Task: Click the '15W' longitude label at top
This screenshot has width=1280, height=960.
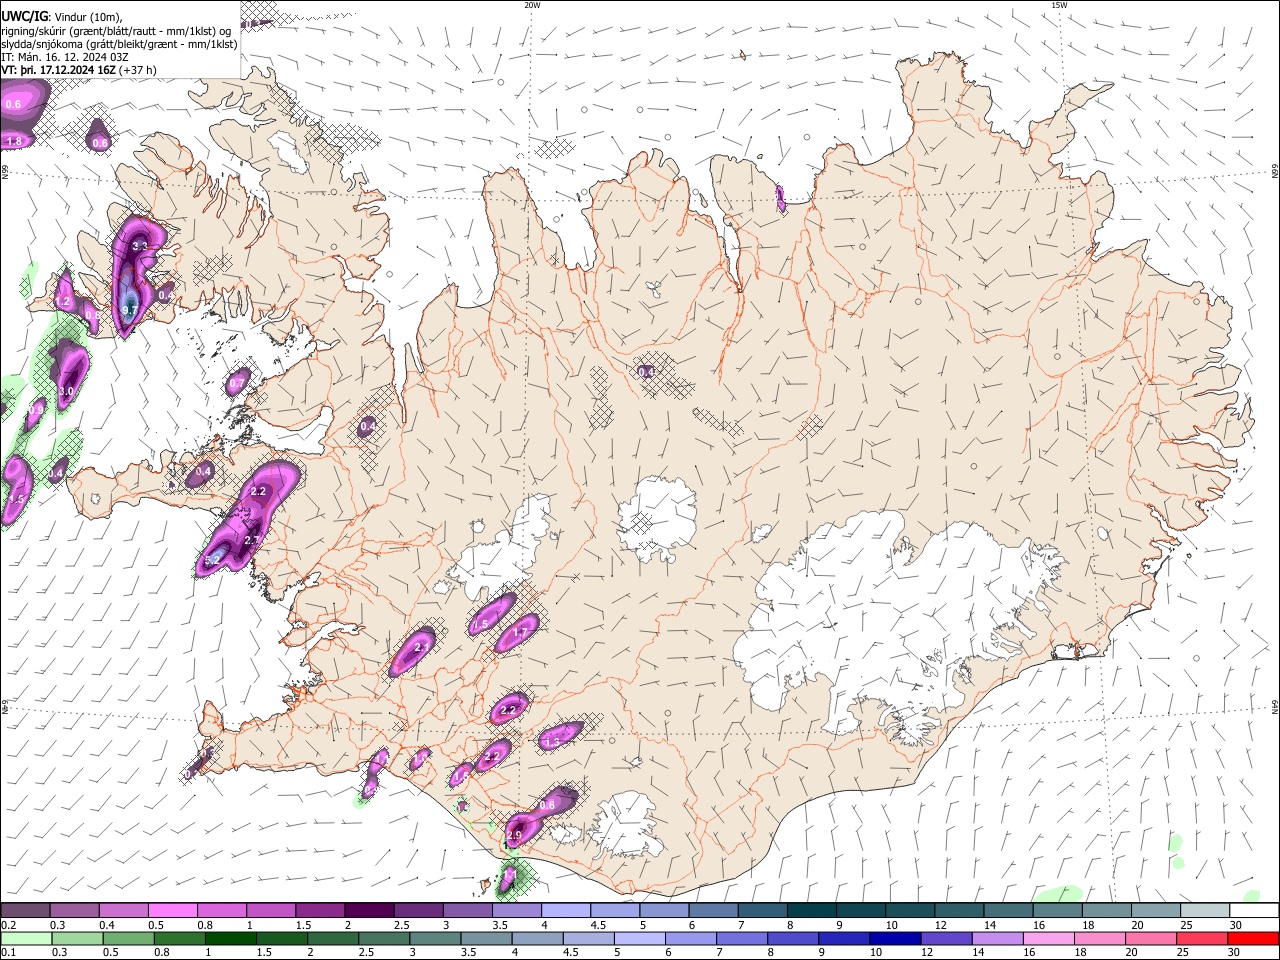Action: 1059,5
